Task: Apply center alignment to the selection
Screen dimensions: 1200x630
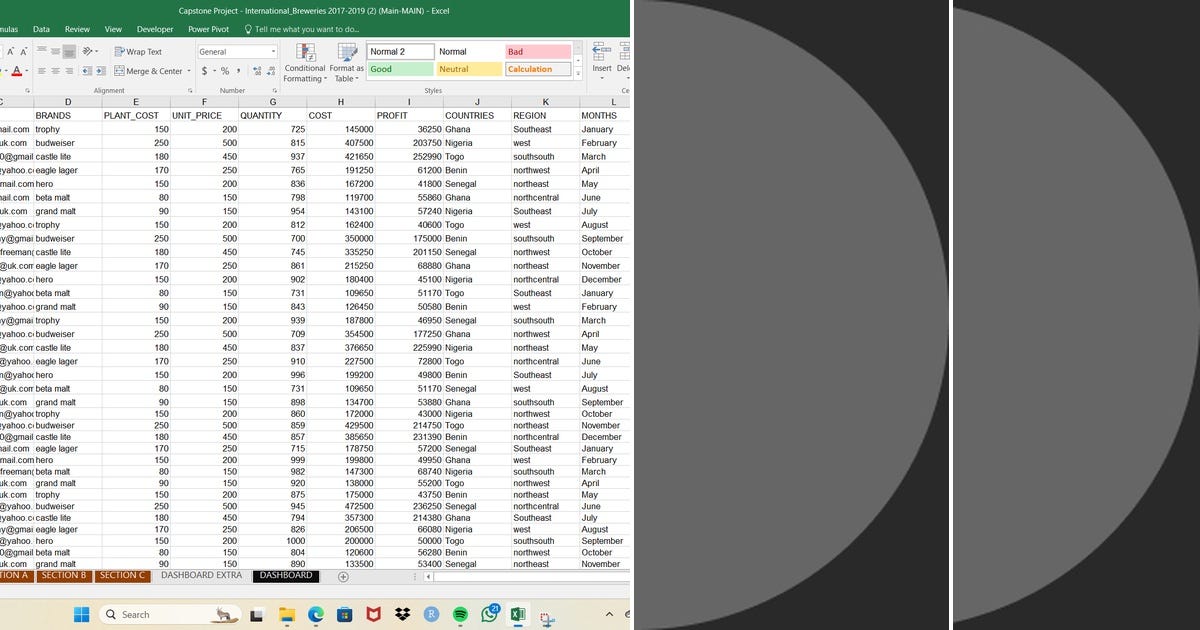Action: (56, 70)
